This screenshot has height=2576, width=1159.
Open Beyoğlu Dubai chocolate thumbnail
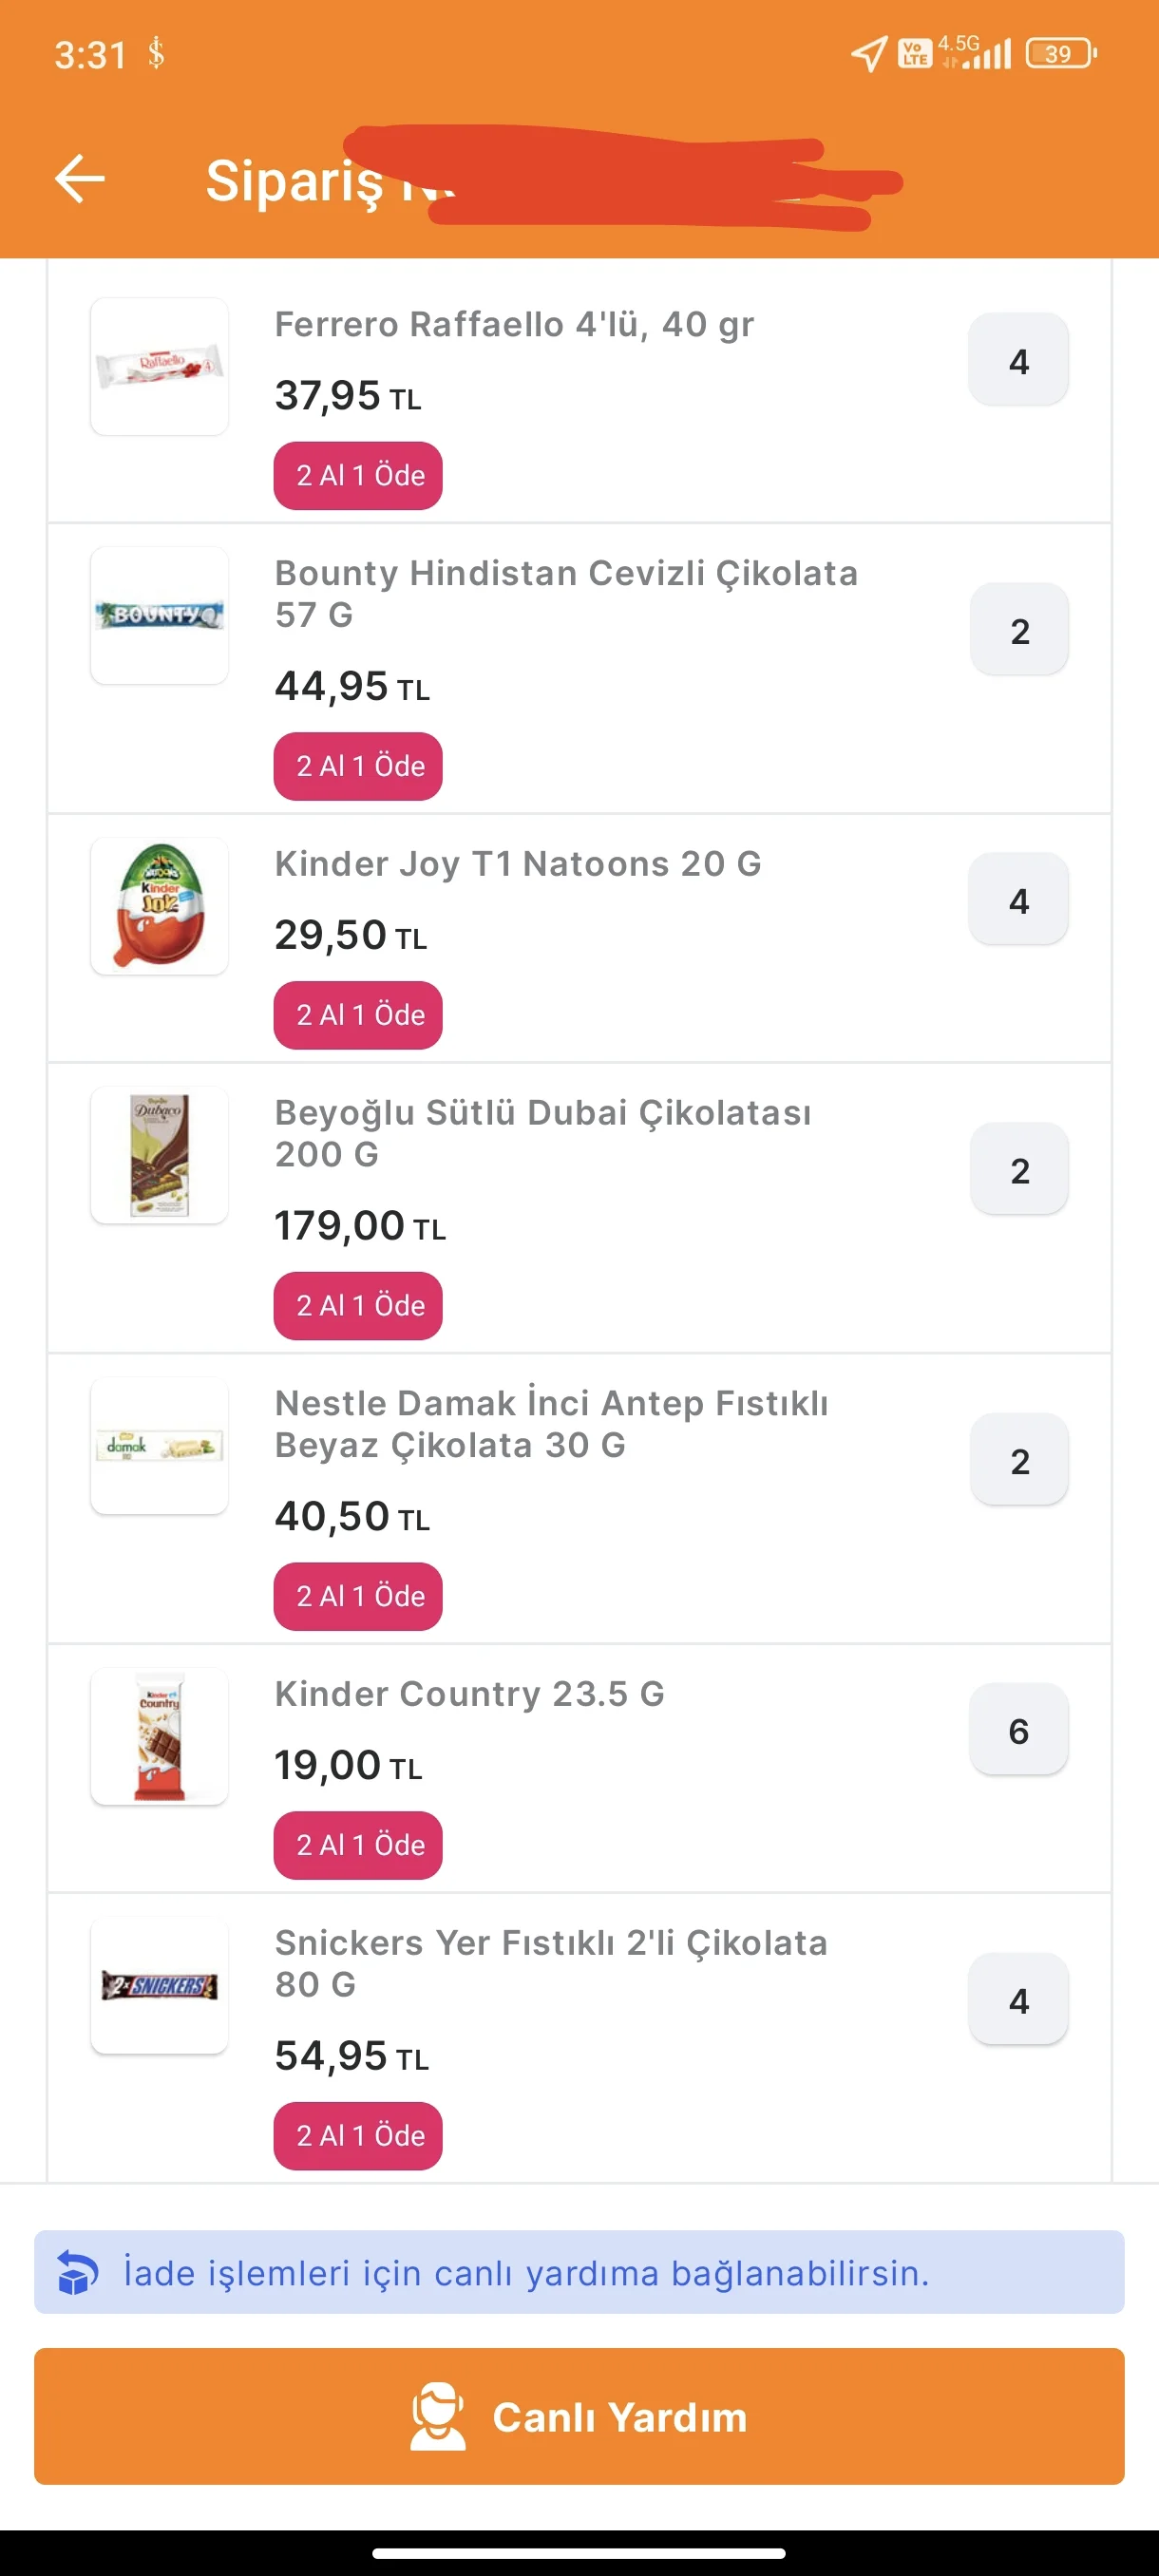160,1155
